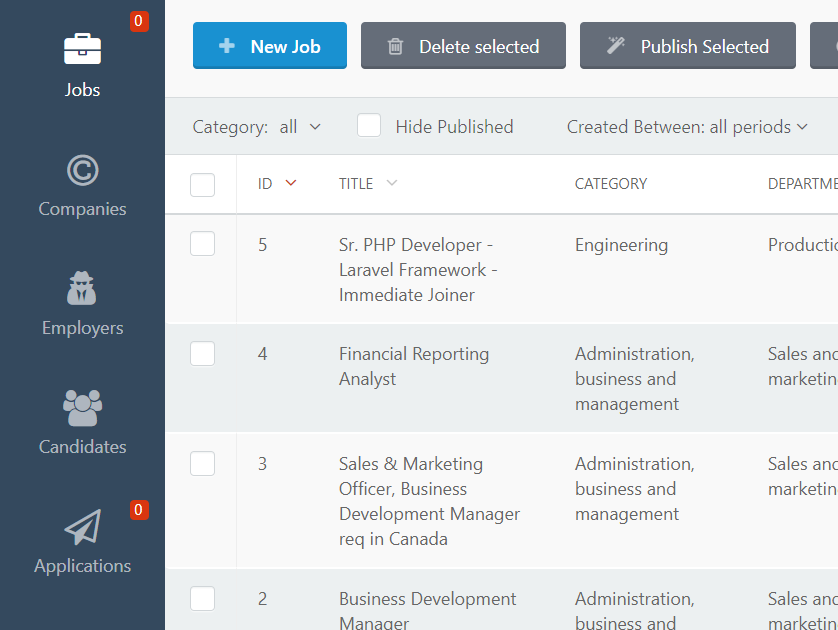Sort by the ID column arrow
838x630 pixels.
pos(291,183)
